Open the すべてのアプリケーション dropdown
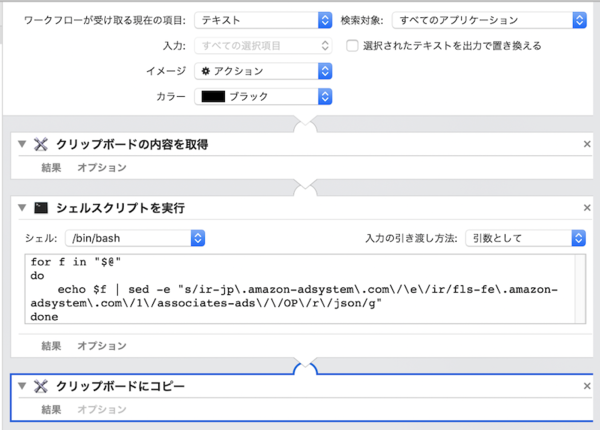The height and width of the screenshot is (430, 600). (489, 20)
